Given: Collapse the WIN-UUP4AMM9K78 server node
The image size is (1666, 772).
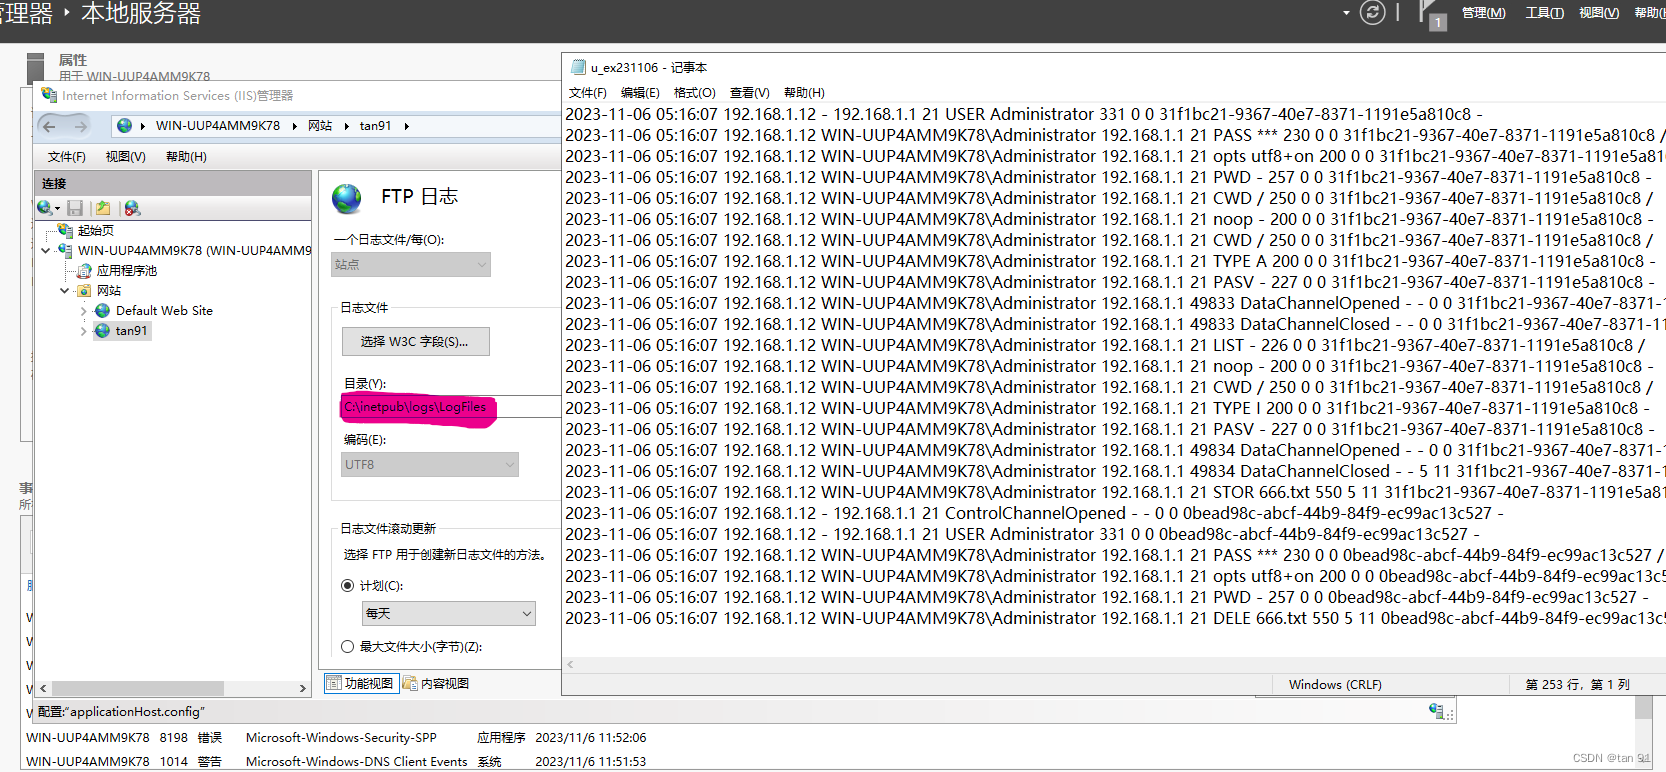Looking at the screenshot, I should [46, 250].
